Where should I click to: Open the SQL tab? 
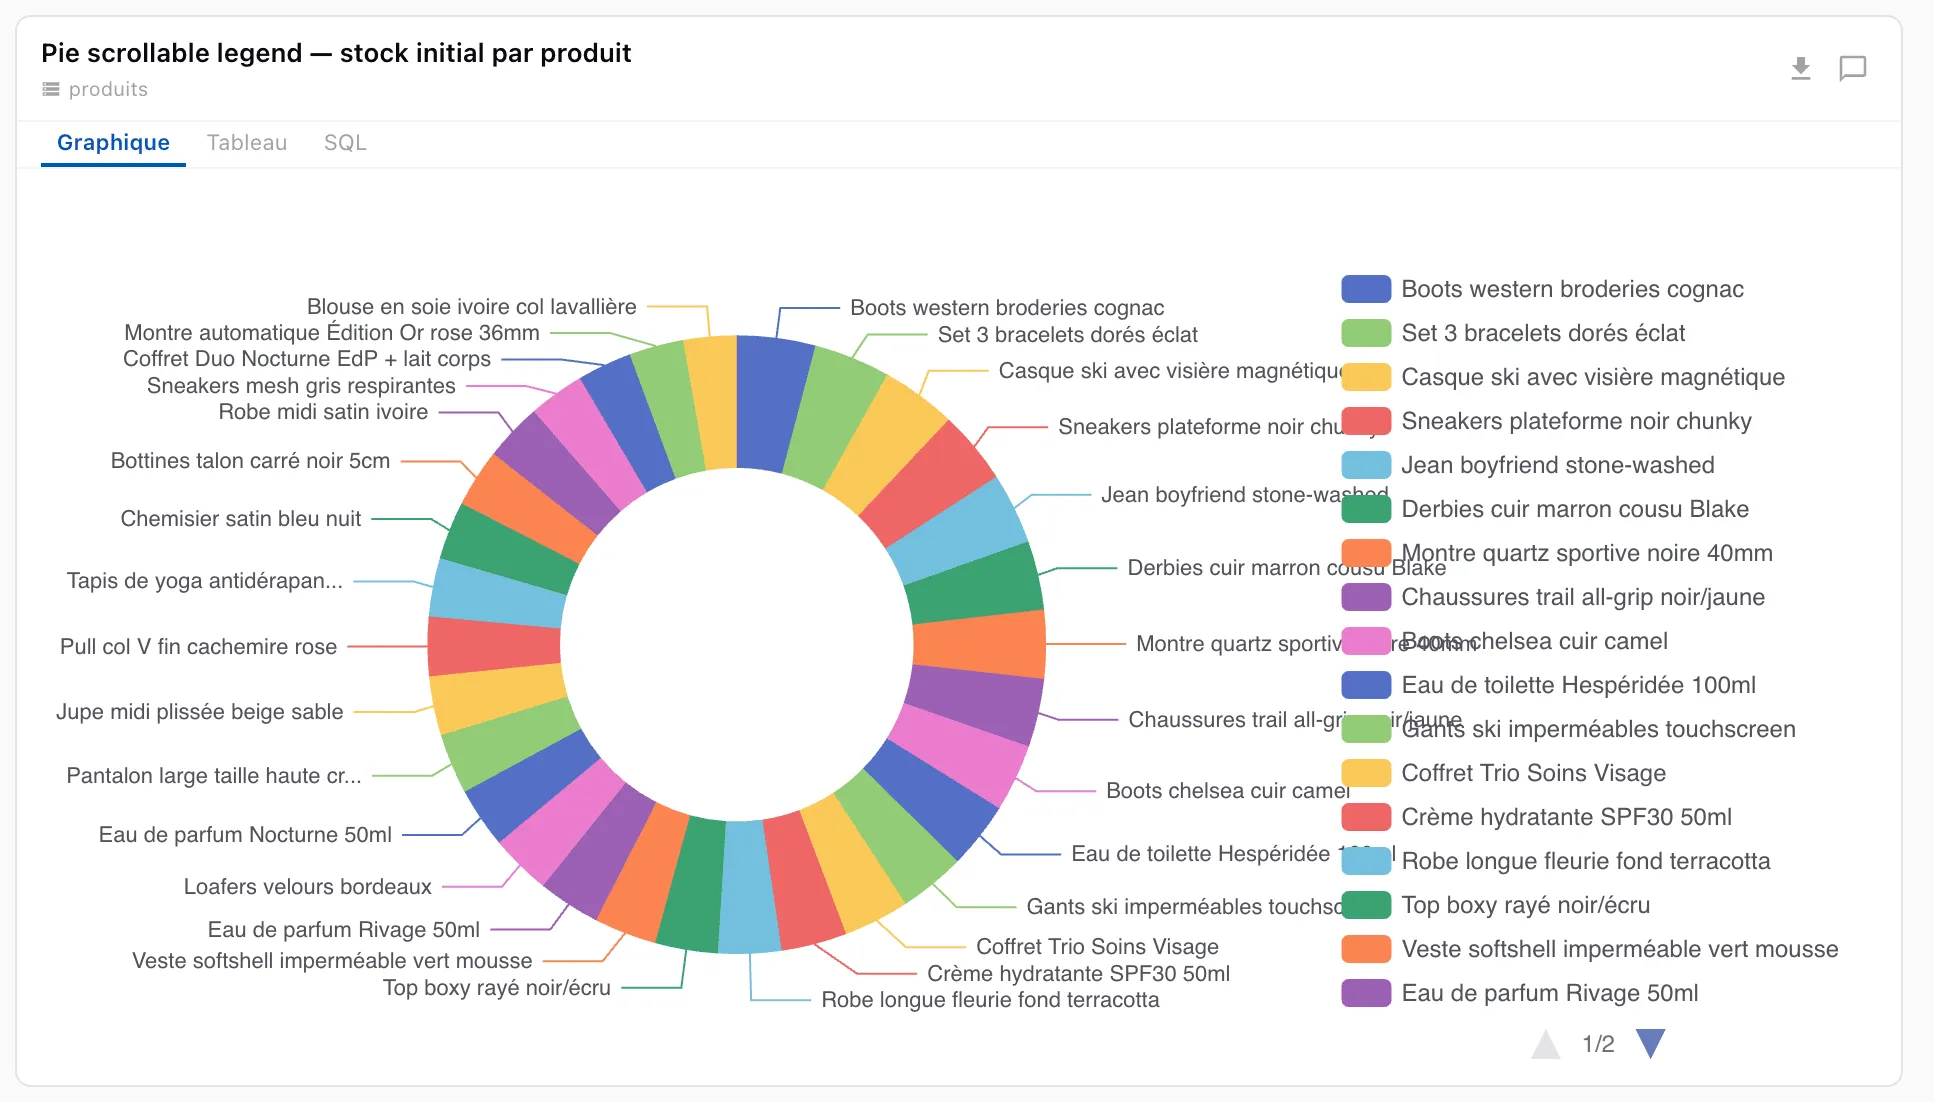tap(345, 143)
